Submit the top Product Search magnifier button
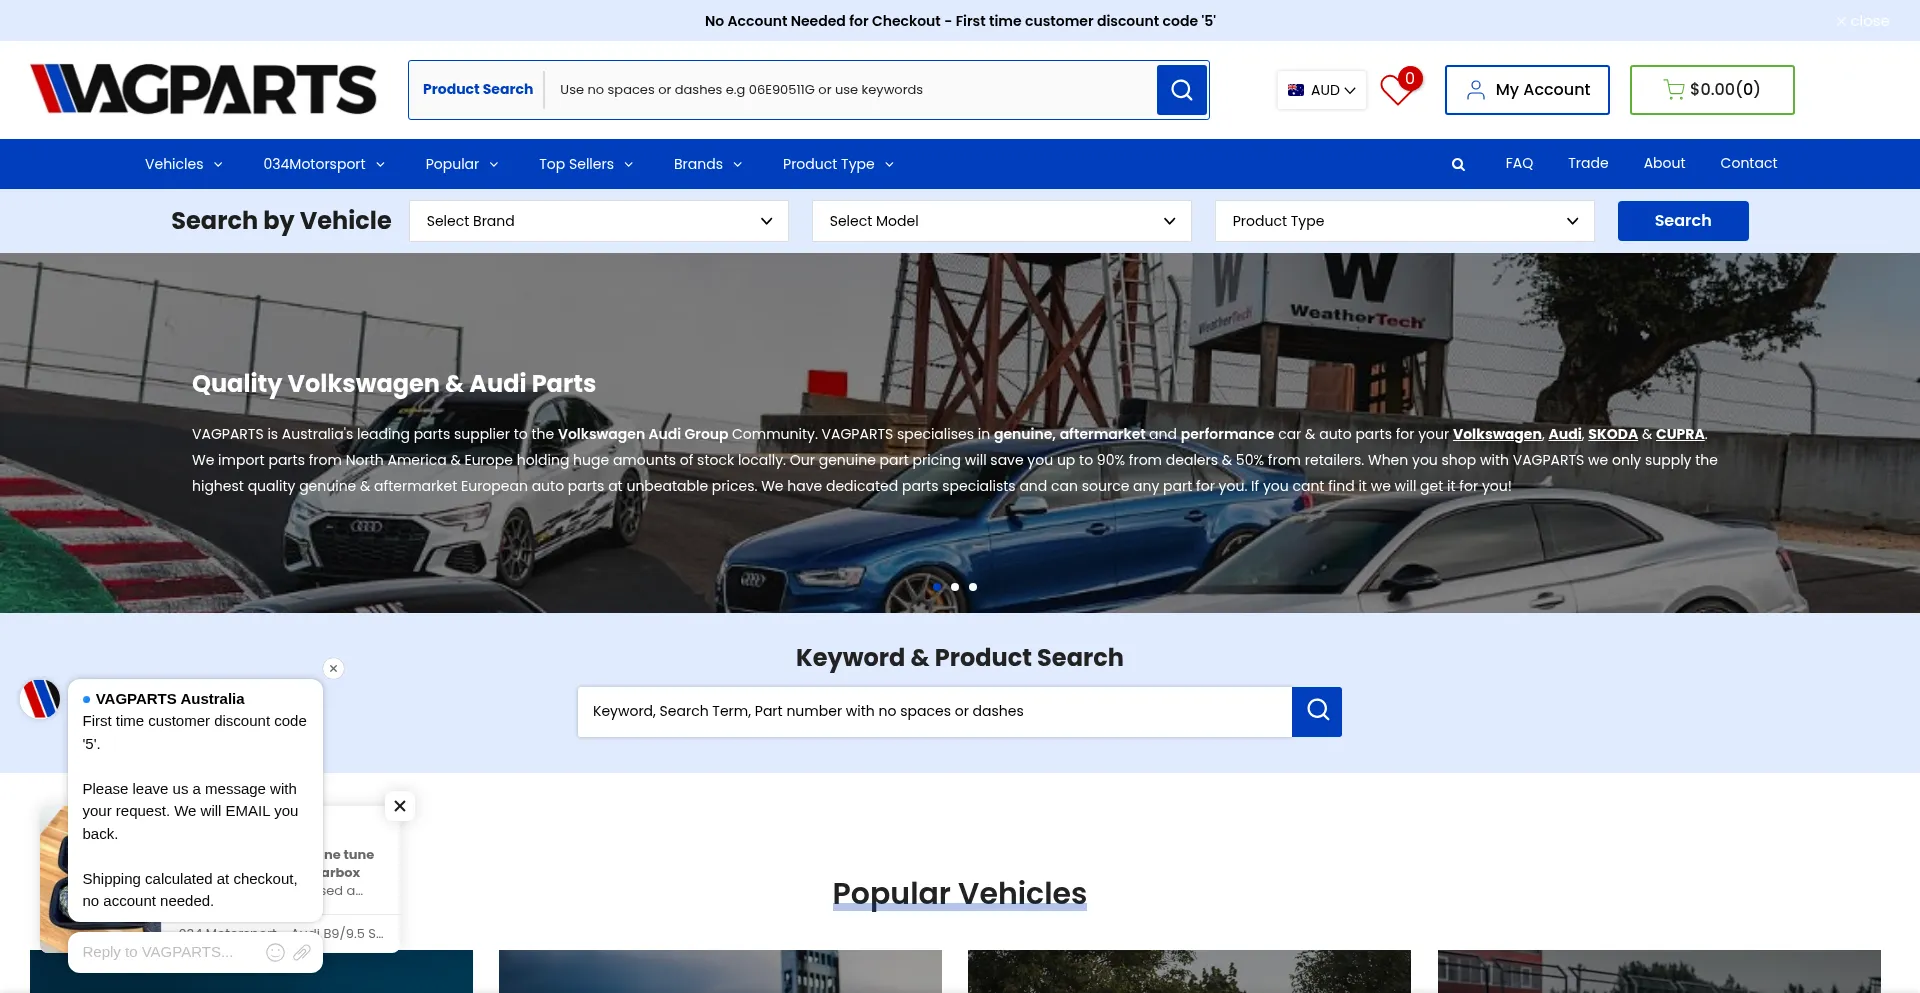Screen dimensions: 1920x993 1182,90
